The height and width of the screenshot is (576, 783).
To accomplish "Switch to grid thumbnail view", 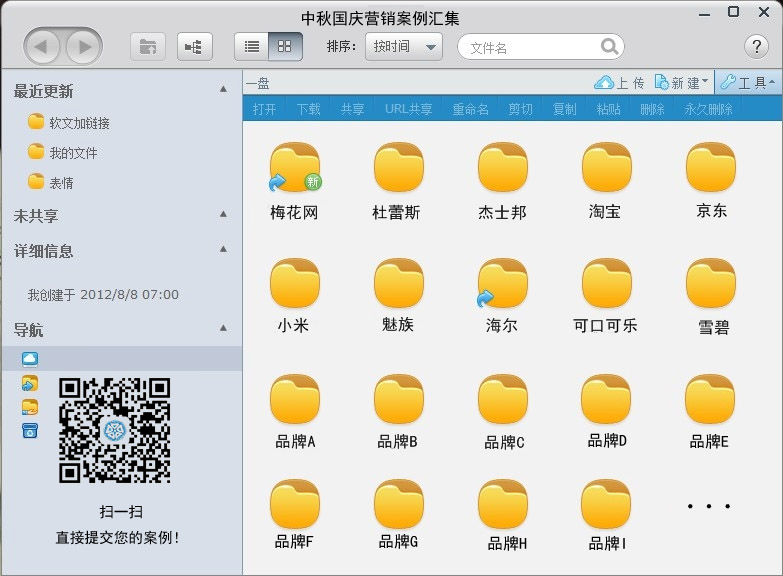I will pos(285,46).
